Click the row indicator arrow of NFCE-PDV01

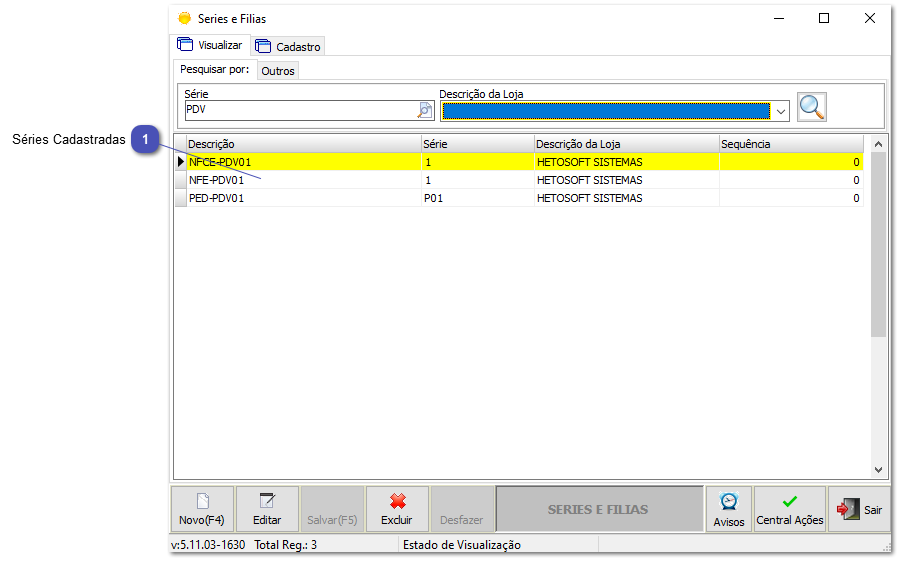pyautogui.click(x=181, y=162)
